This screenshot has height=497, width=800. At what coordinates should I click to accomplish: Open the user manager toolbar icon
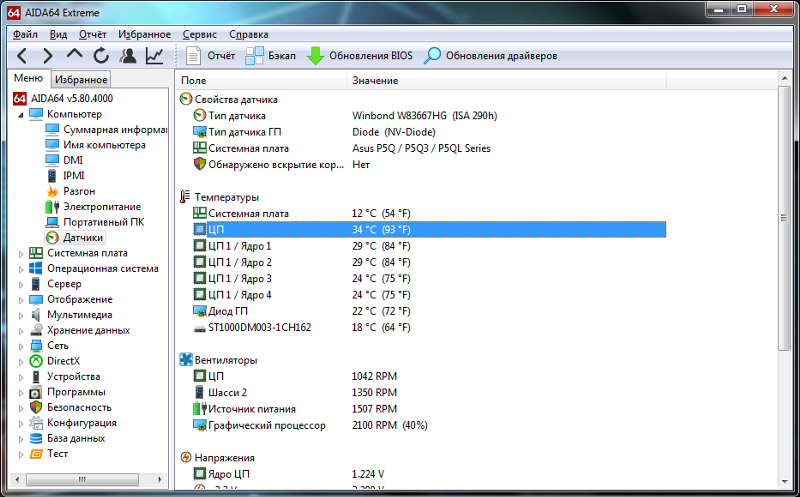click(128, 56)
